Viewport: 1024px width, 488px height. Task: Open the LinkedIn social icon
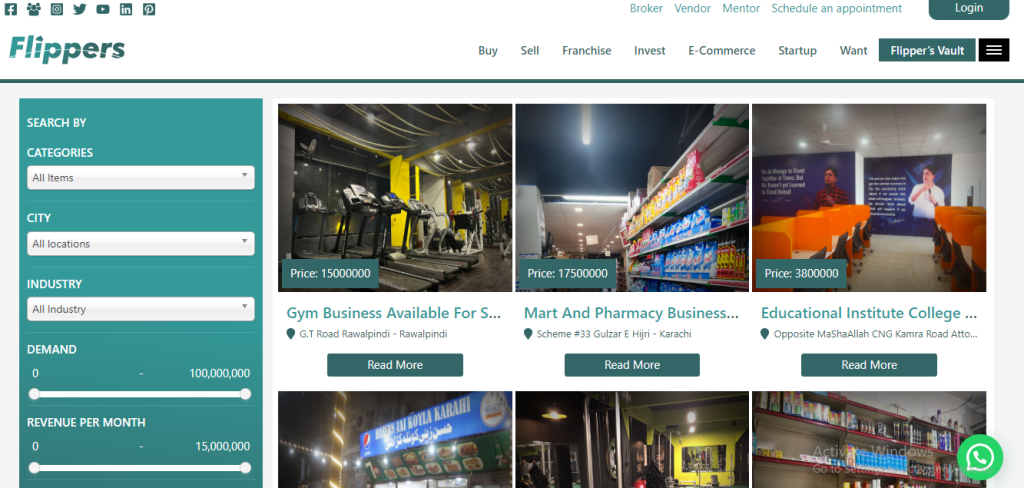[x=126, y=9]
